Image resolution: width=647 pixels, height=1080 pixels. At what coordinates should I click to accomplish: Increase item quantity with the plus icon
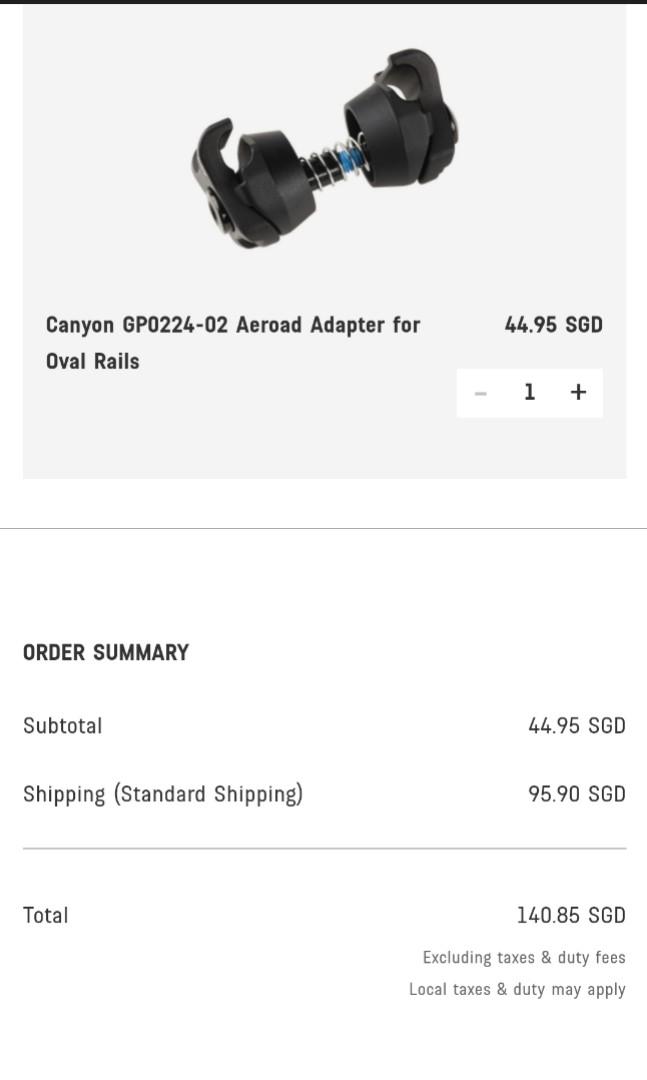coord(578,392)
